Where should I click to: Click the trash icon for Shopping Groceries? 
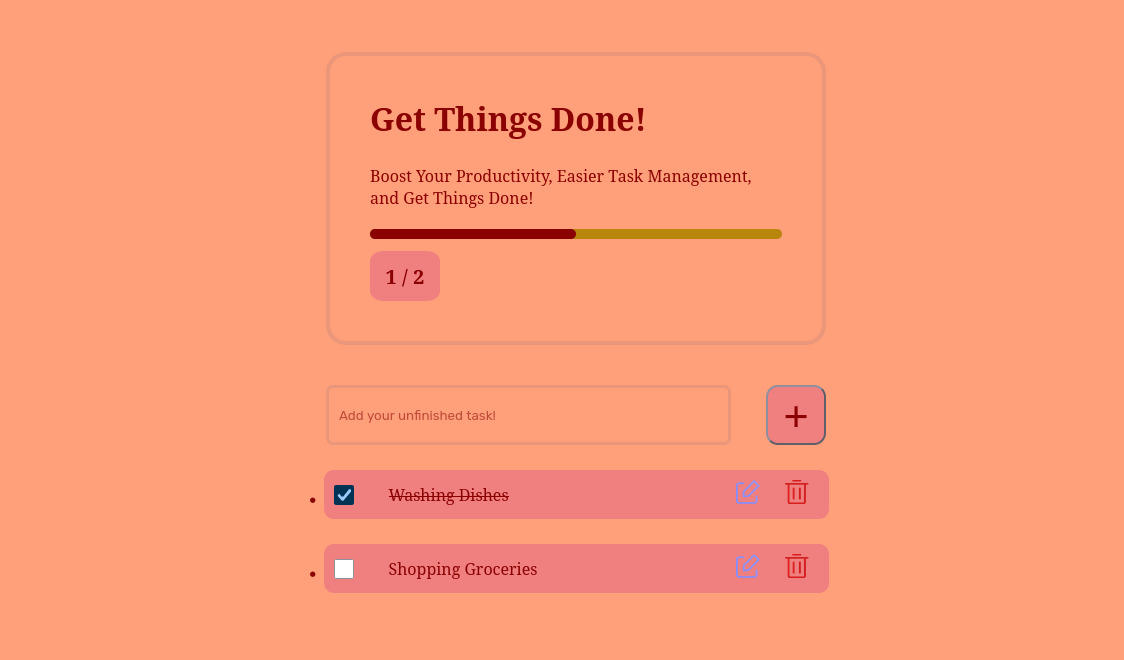click(x=796, y=566)
